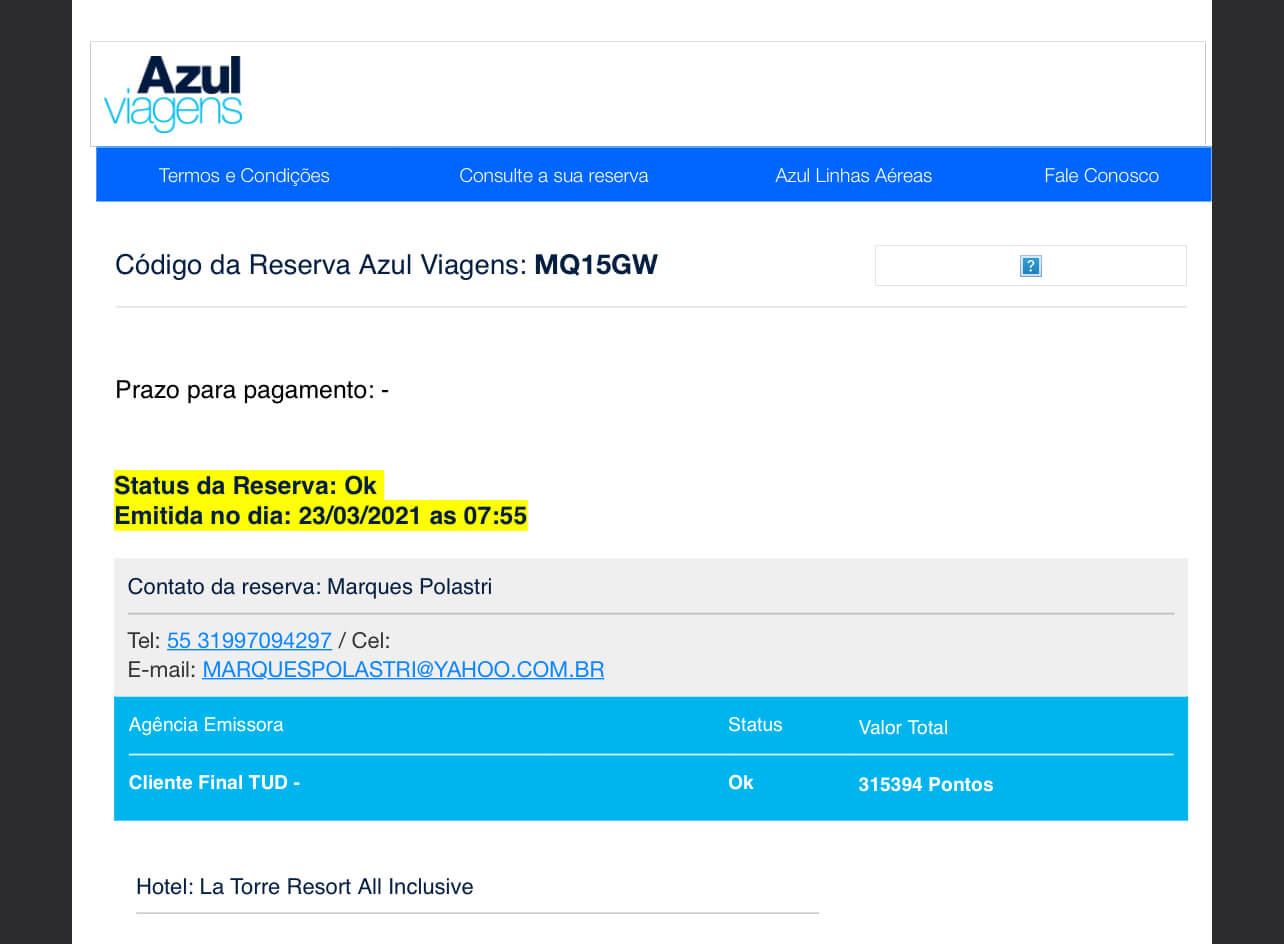Open Termos e Condições menu item
This screenshot has height=944, width=1284.
click(x=244, y=176)
